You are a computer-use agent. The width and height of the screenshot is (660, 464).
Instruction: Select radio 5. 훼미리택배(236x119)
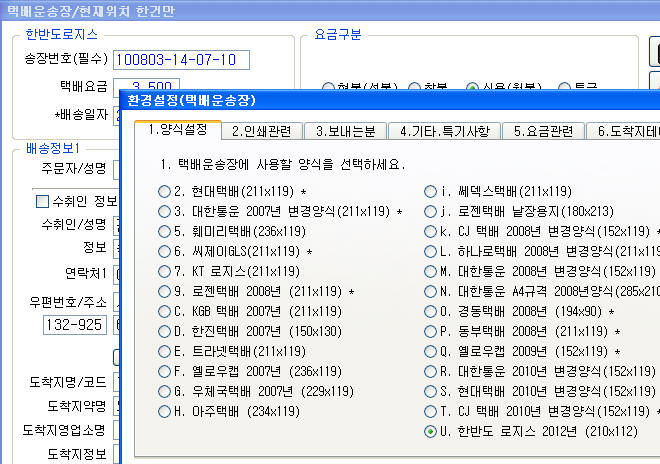click(x=164, y=232)
